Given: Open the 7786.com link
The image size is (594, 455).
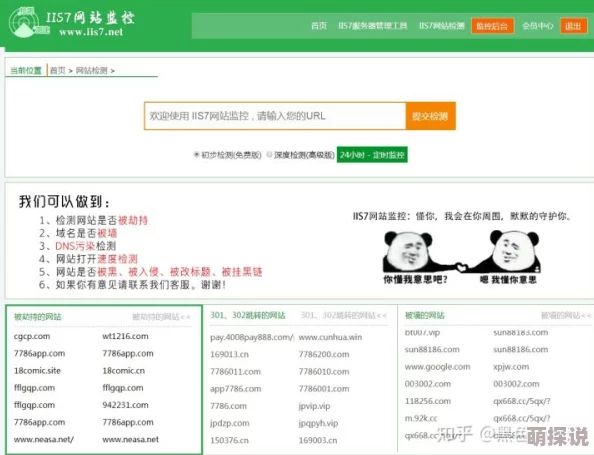Looking at the screenshot, I should click(228, 406).
